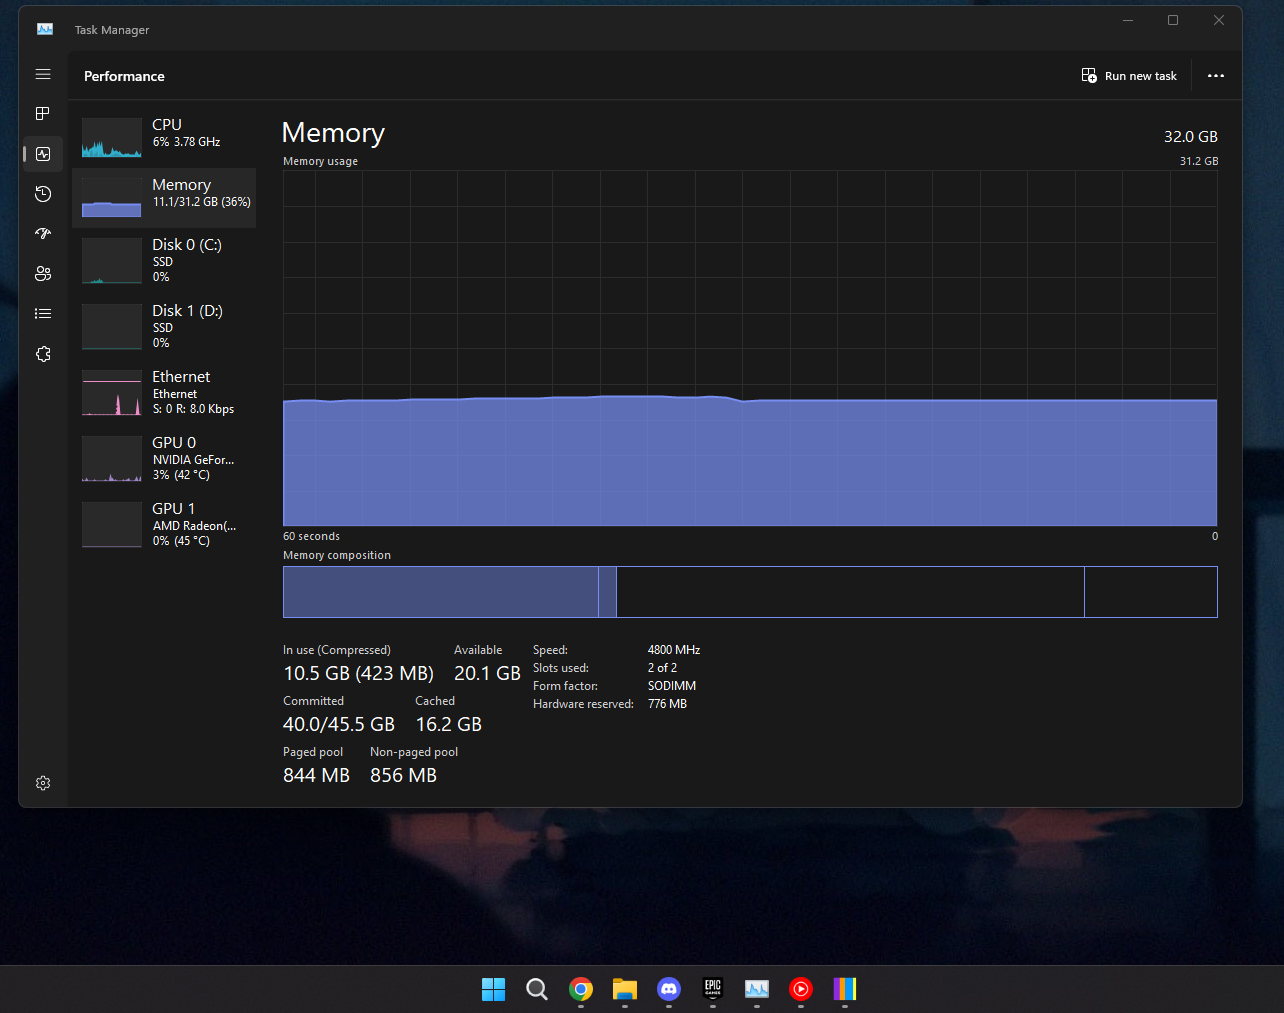Select Disk 1 (D:) performance item
Screen dimensions: 1284x1013
tap(164, 327)
